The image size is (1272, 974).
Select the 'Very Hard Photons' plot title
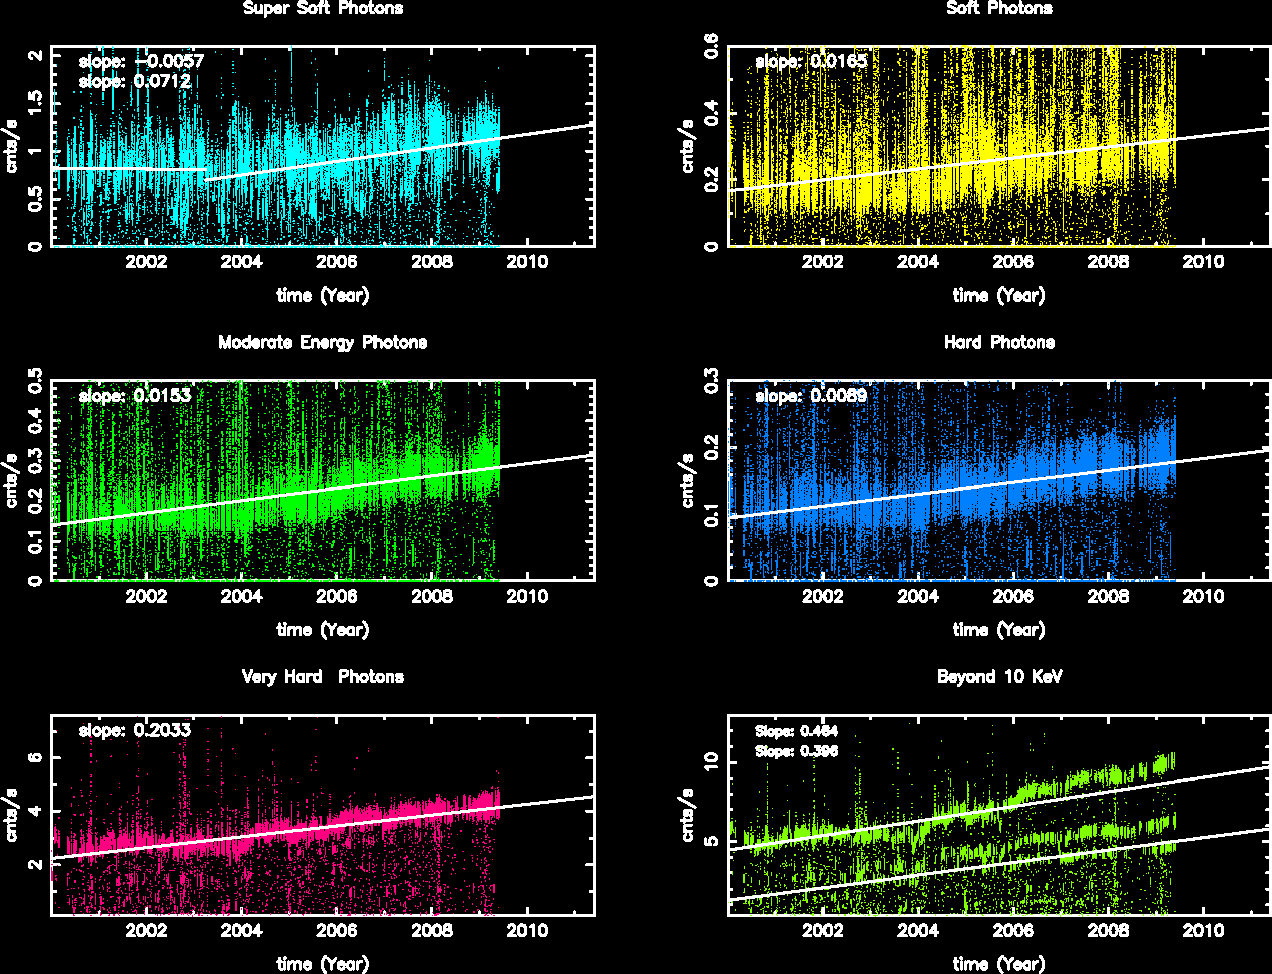pos(322,677)
